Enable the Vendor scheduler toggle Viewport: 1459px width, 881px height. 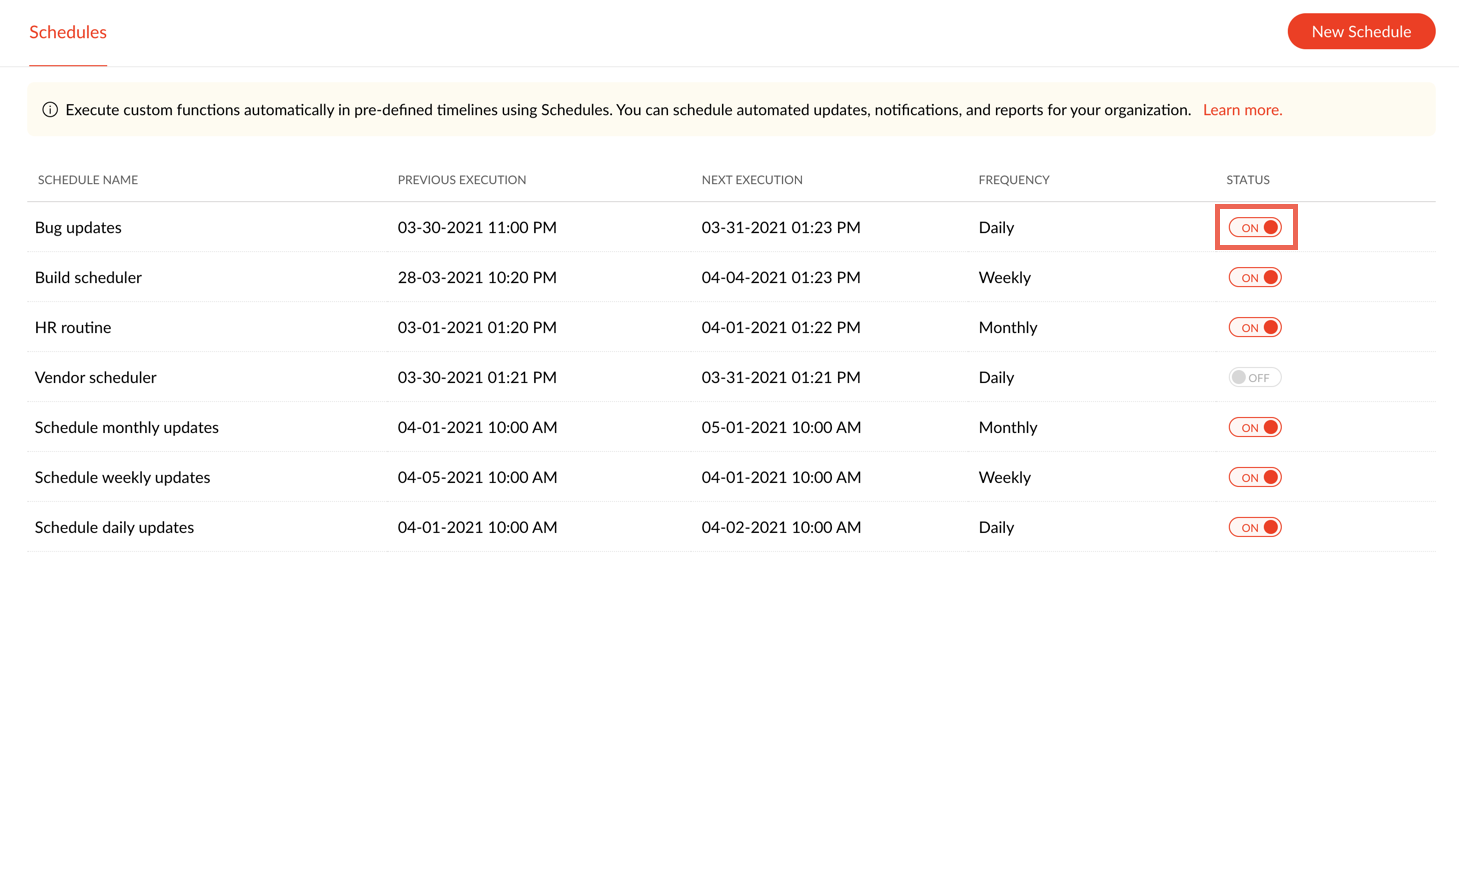tap(1255, 378)
